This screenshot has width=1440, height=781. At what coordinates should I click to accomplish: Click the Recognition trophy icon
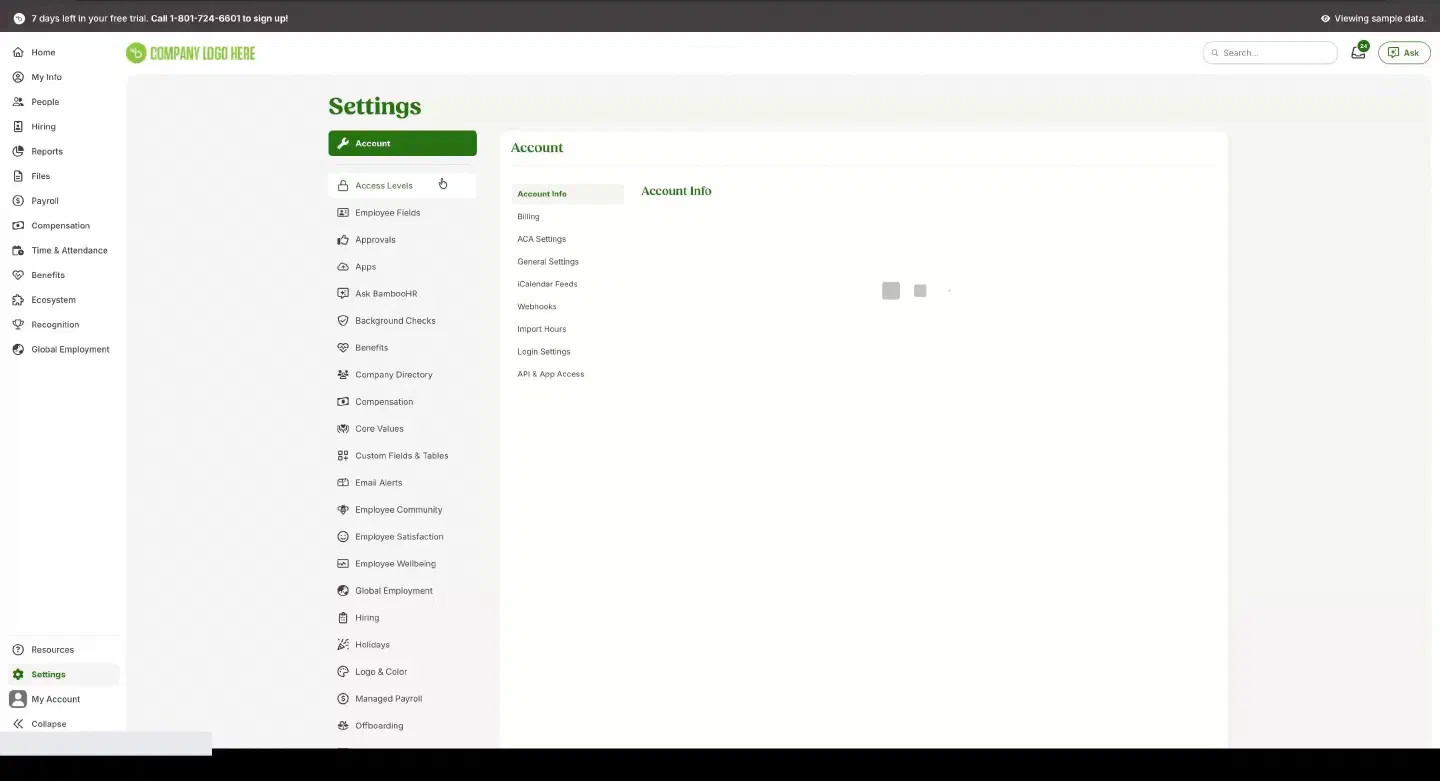tap(18, 325)
